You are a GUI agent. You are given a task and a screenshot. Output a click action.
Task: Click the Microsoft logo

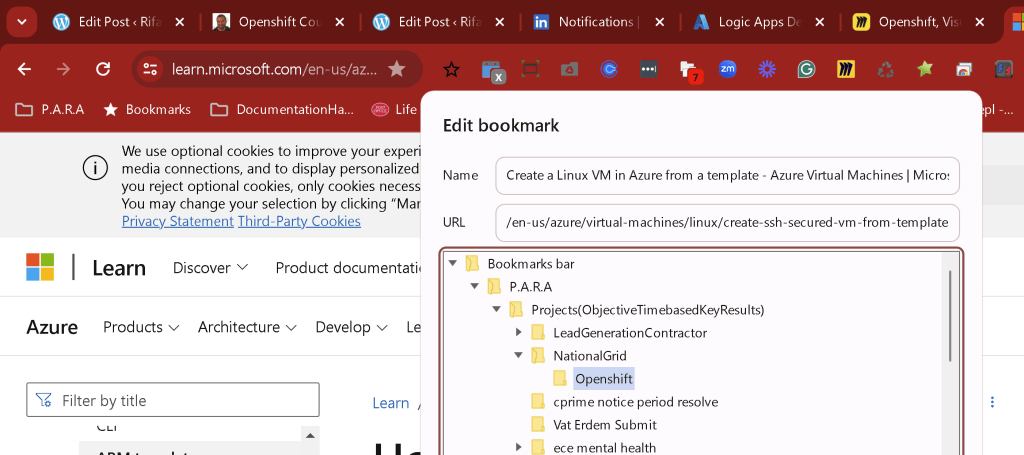pyautogui.click(x=40, y=268)
